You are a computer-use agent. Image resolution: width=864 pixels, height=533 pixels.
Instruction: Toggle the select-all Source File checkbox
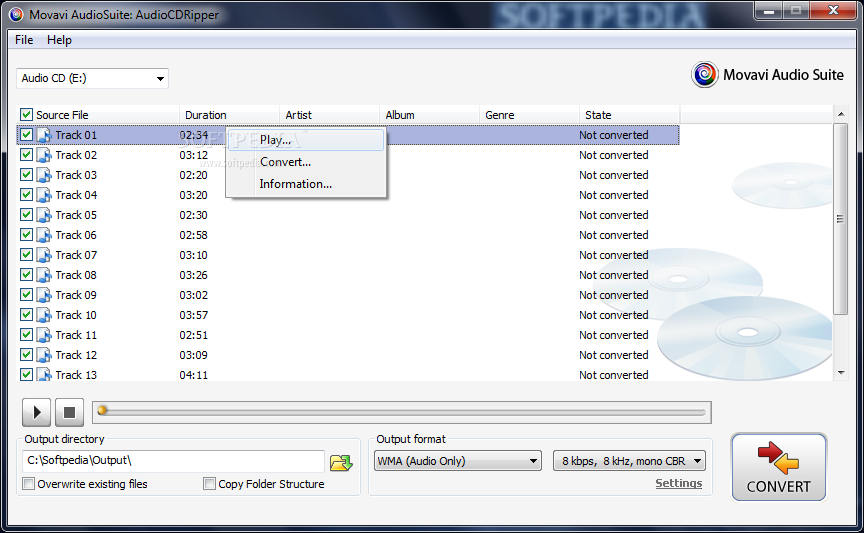[x=26, y=115]
